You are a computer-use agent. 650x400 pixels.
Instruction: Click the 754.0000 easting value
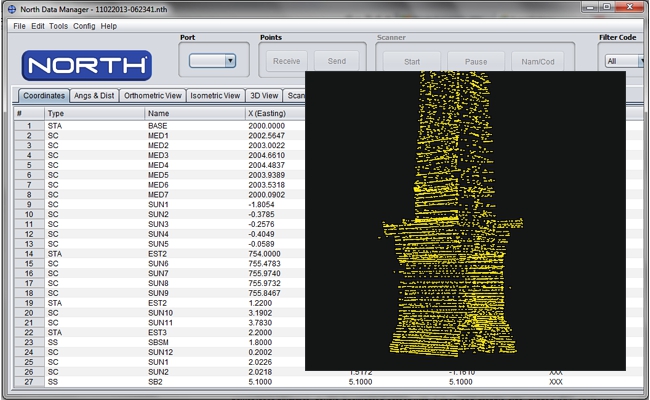click(x=264, y=254)
